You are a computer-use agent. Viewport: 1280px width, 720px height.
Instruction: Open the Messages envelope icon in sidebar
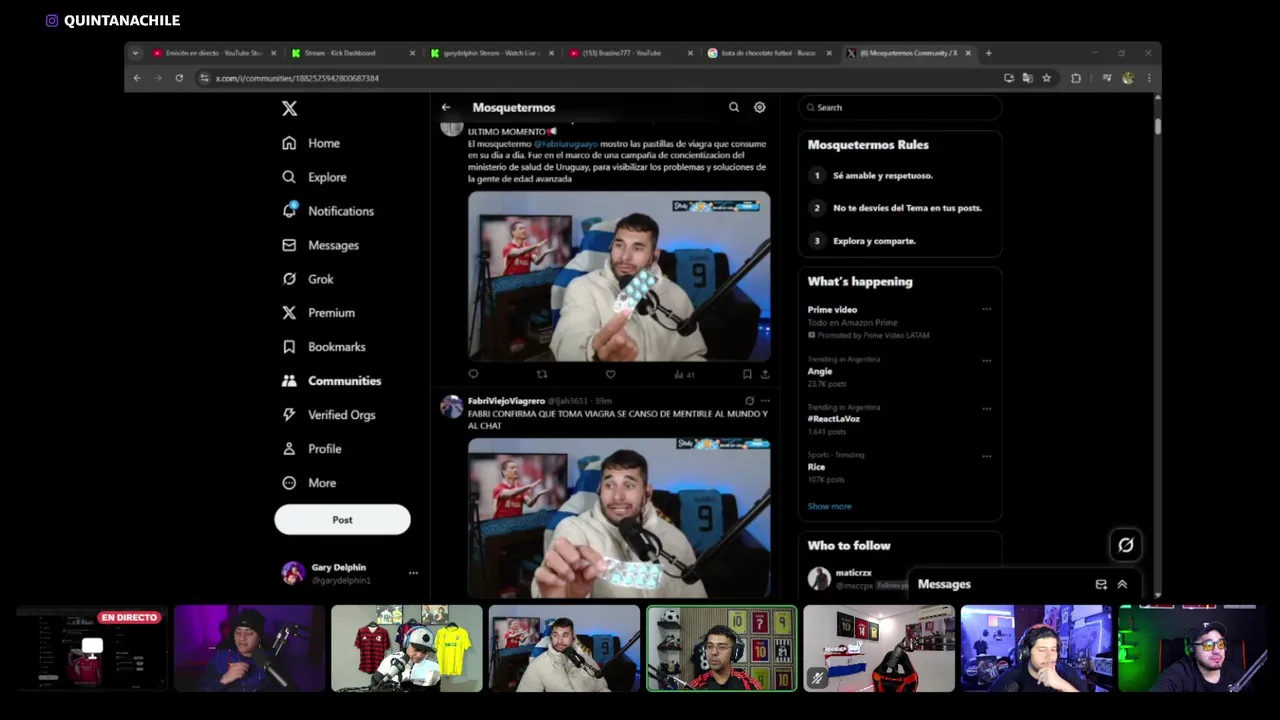coord(289,245)
